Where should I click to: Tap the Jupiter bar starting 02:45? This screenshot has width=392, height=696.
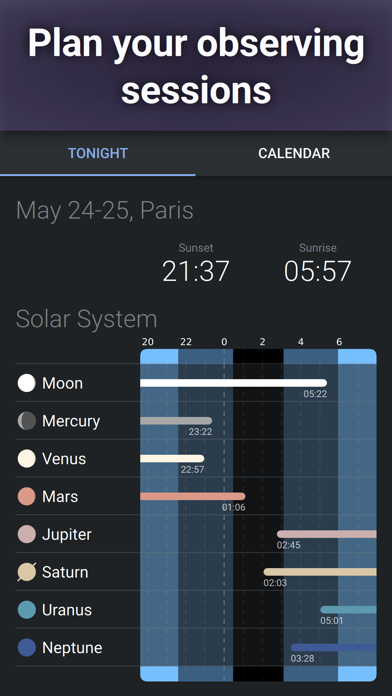pyautogui.click(x=327, y=534)
